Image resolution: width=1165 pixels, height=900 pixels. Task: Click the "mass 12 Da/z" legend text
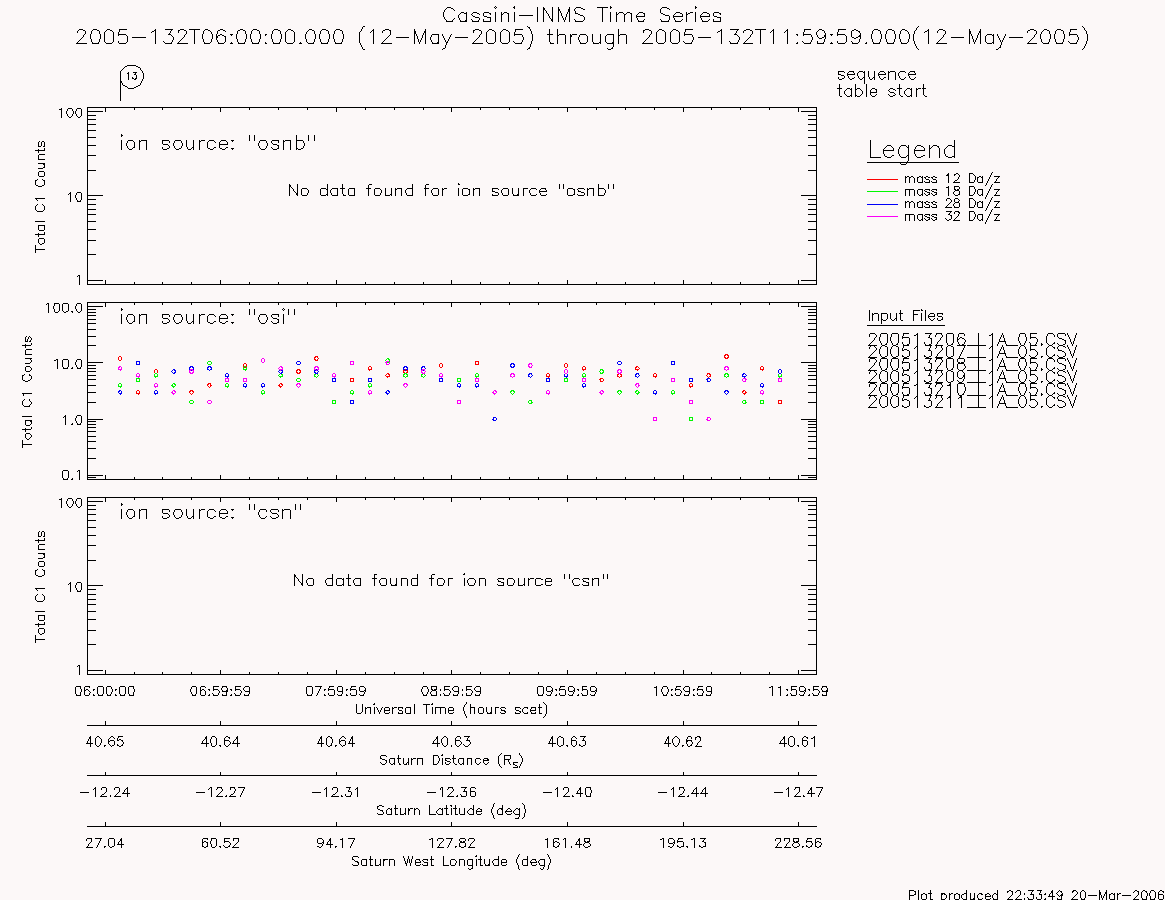tap(952, 179)
